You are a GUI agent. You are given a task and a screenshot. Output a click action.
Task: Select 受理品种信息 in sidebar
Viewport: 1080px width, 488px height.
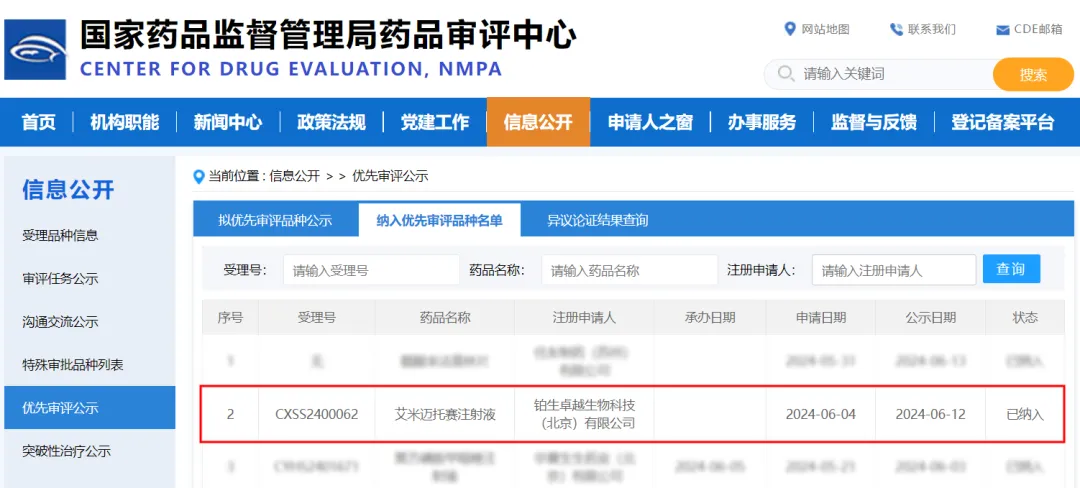click(61, 235)
